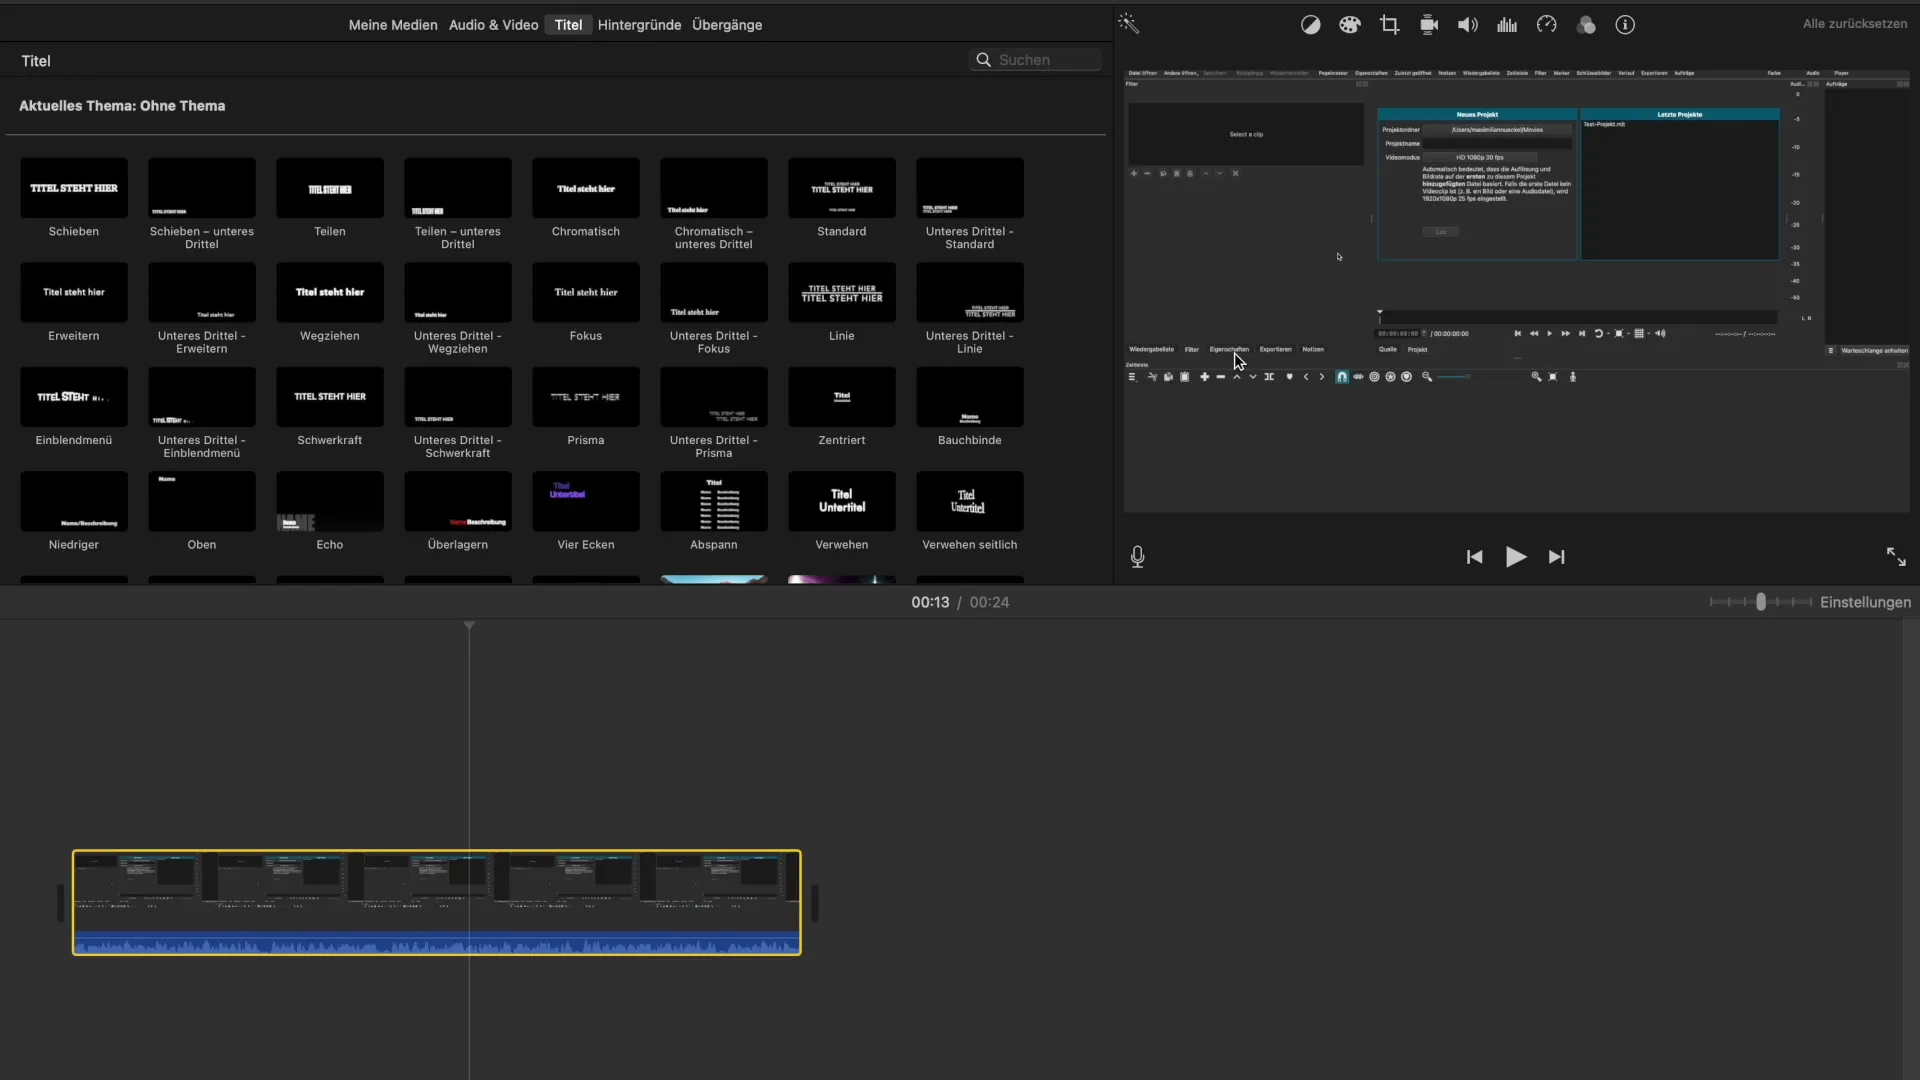Select Verwehen seitlich title thumbnail
The height and width of the screenshot is (1080, 1920).
[970, 501]
